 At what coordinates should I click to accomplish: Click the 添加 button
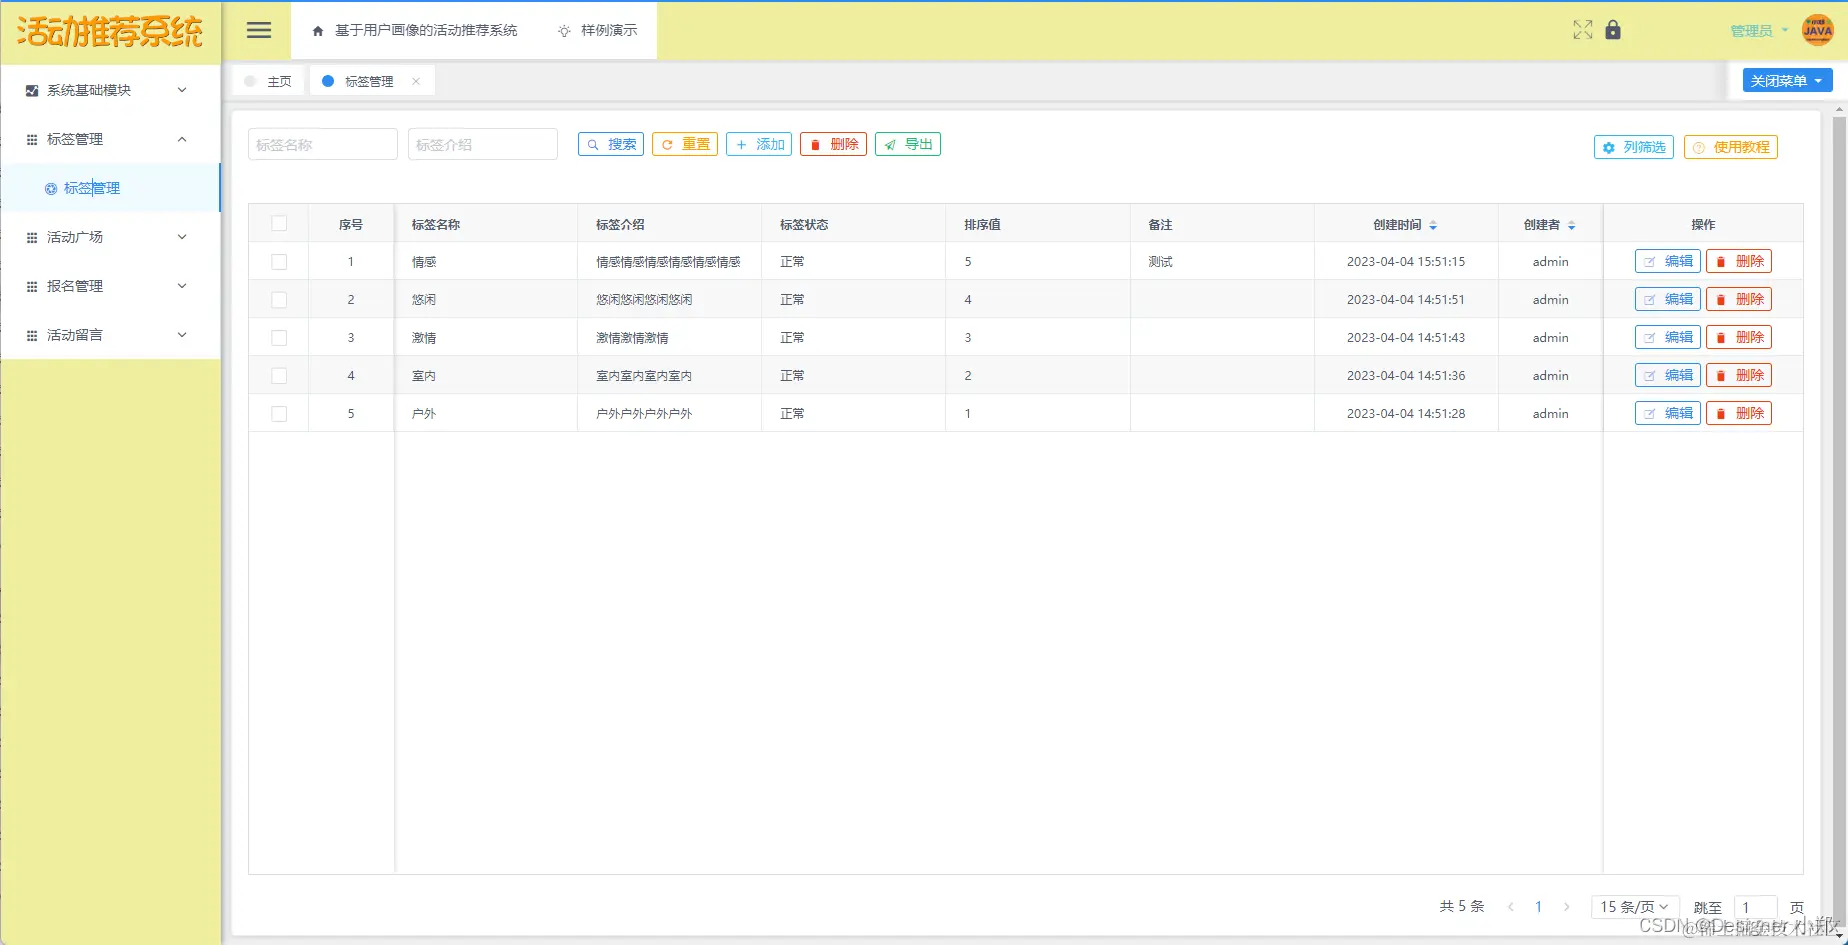pyautogui.click(x=759, y=144)
